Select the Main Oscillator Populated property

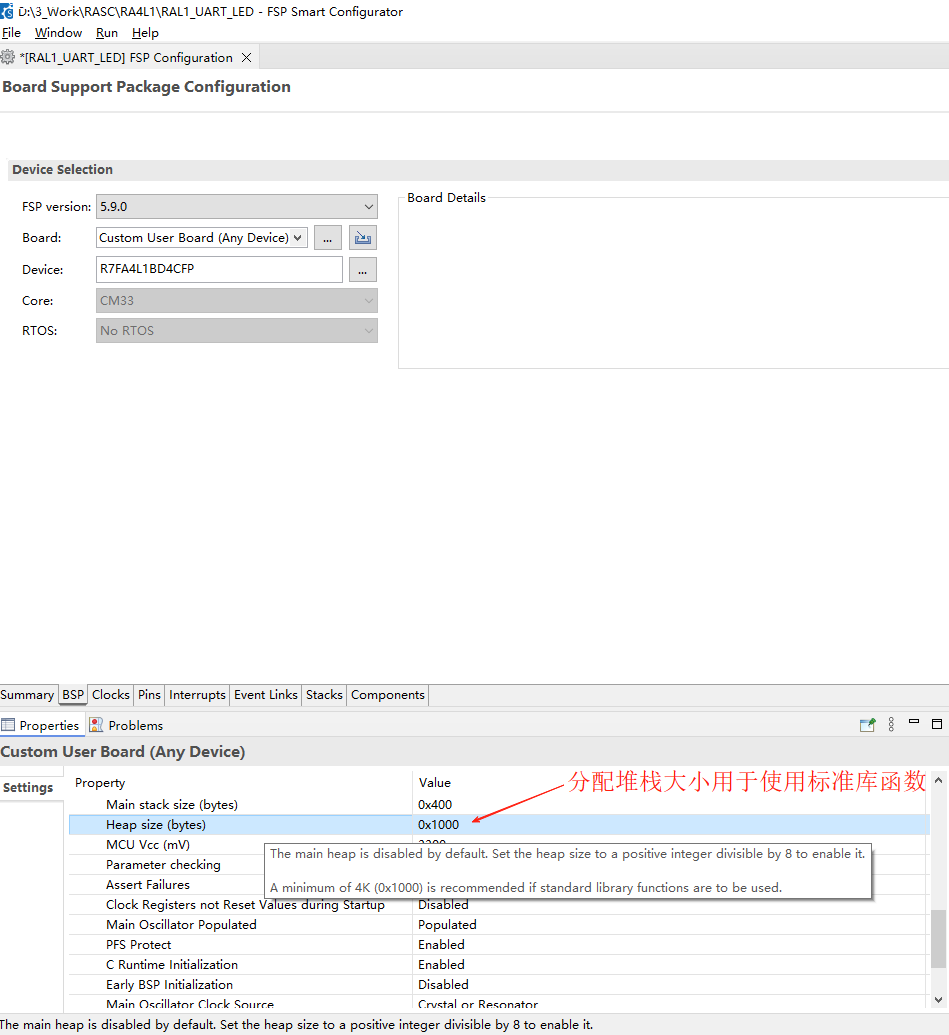[181, 925]
